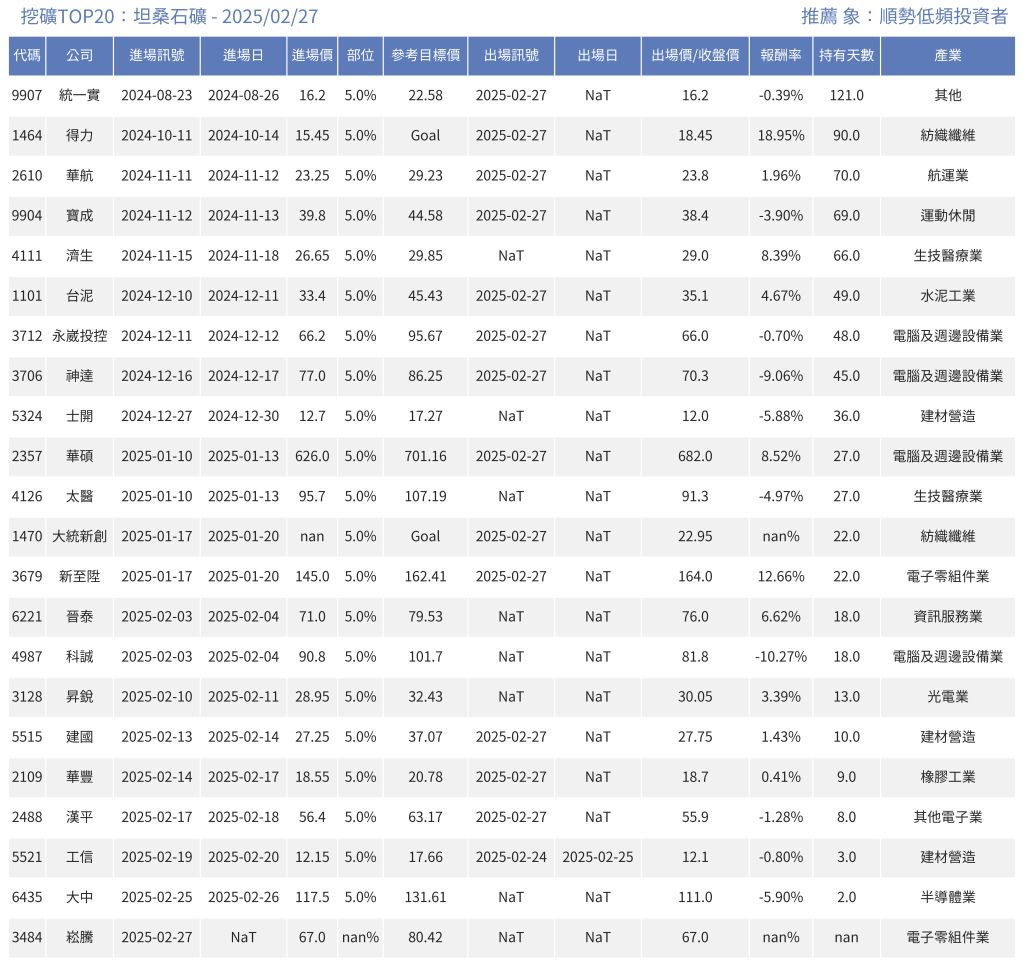Click company name 台泥
Screen dimensions: 1024x967
[x=80, y=296]
